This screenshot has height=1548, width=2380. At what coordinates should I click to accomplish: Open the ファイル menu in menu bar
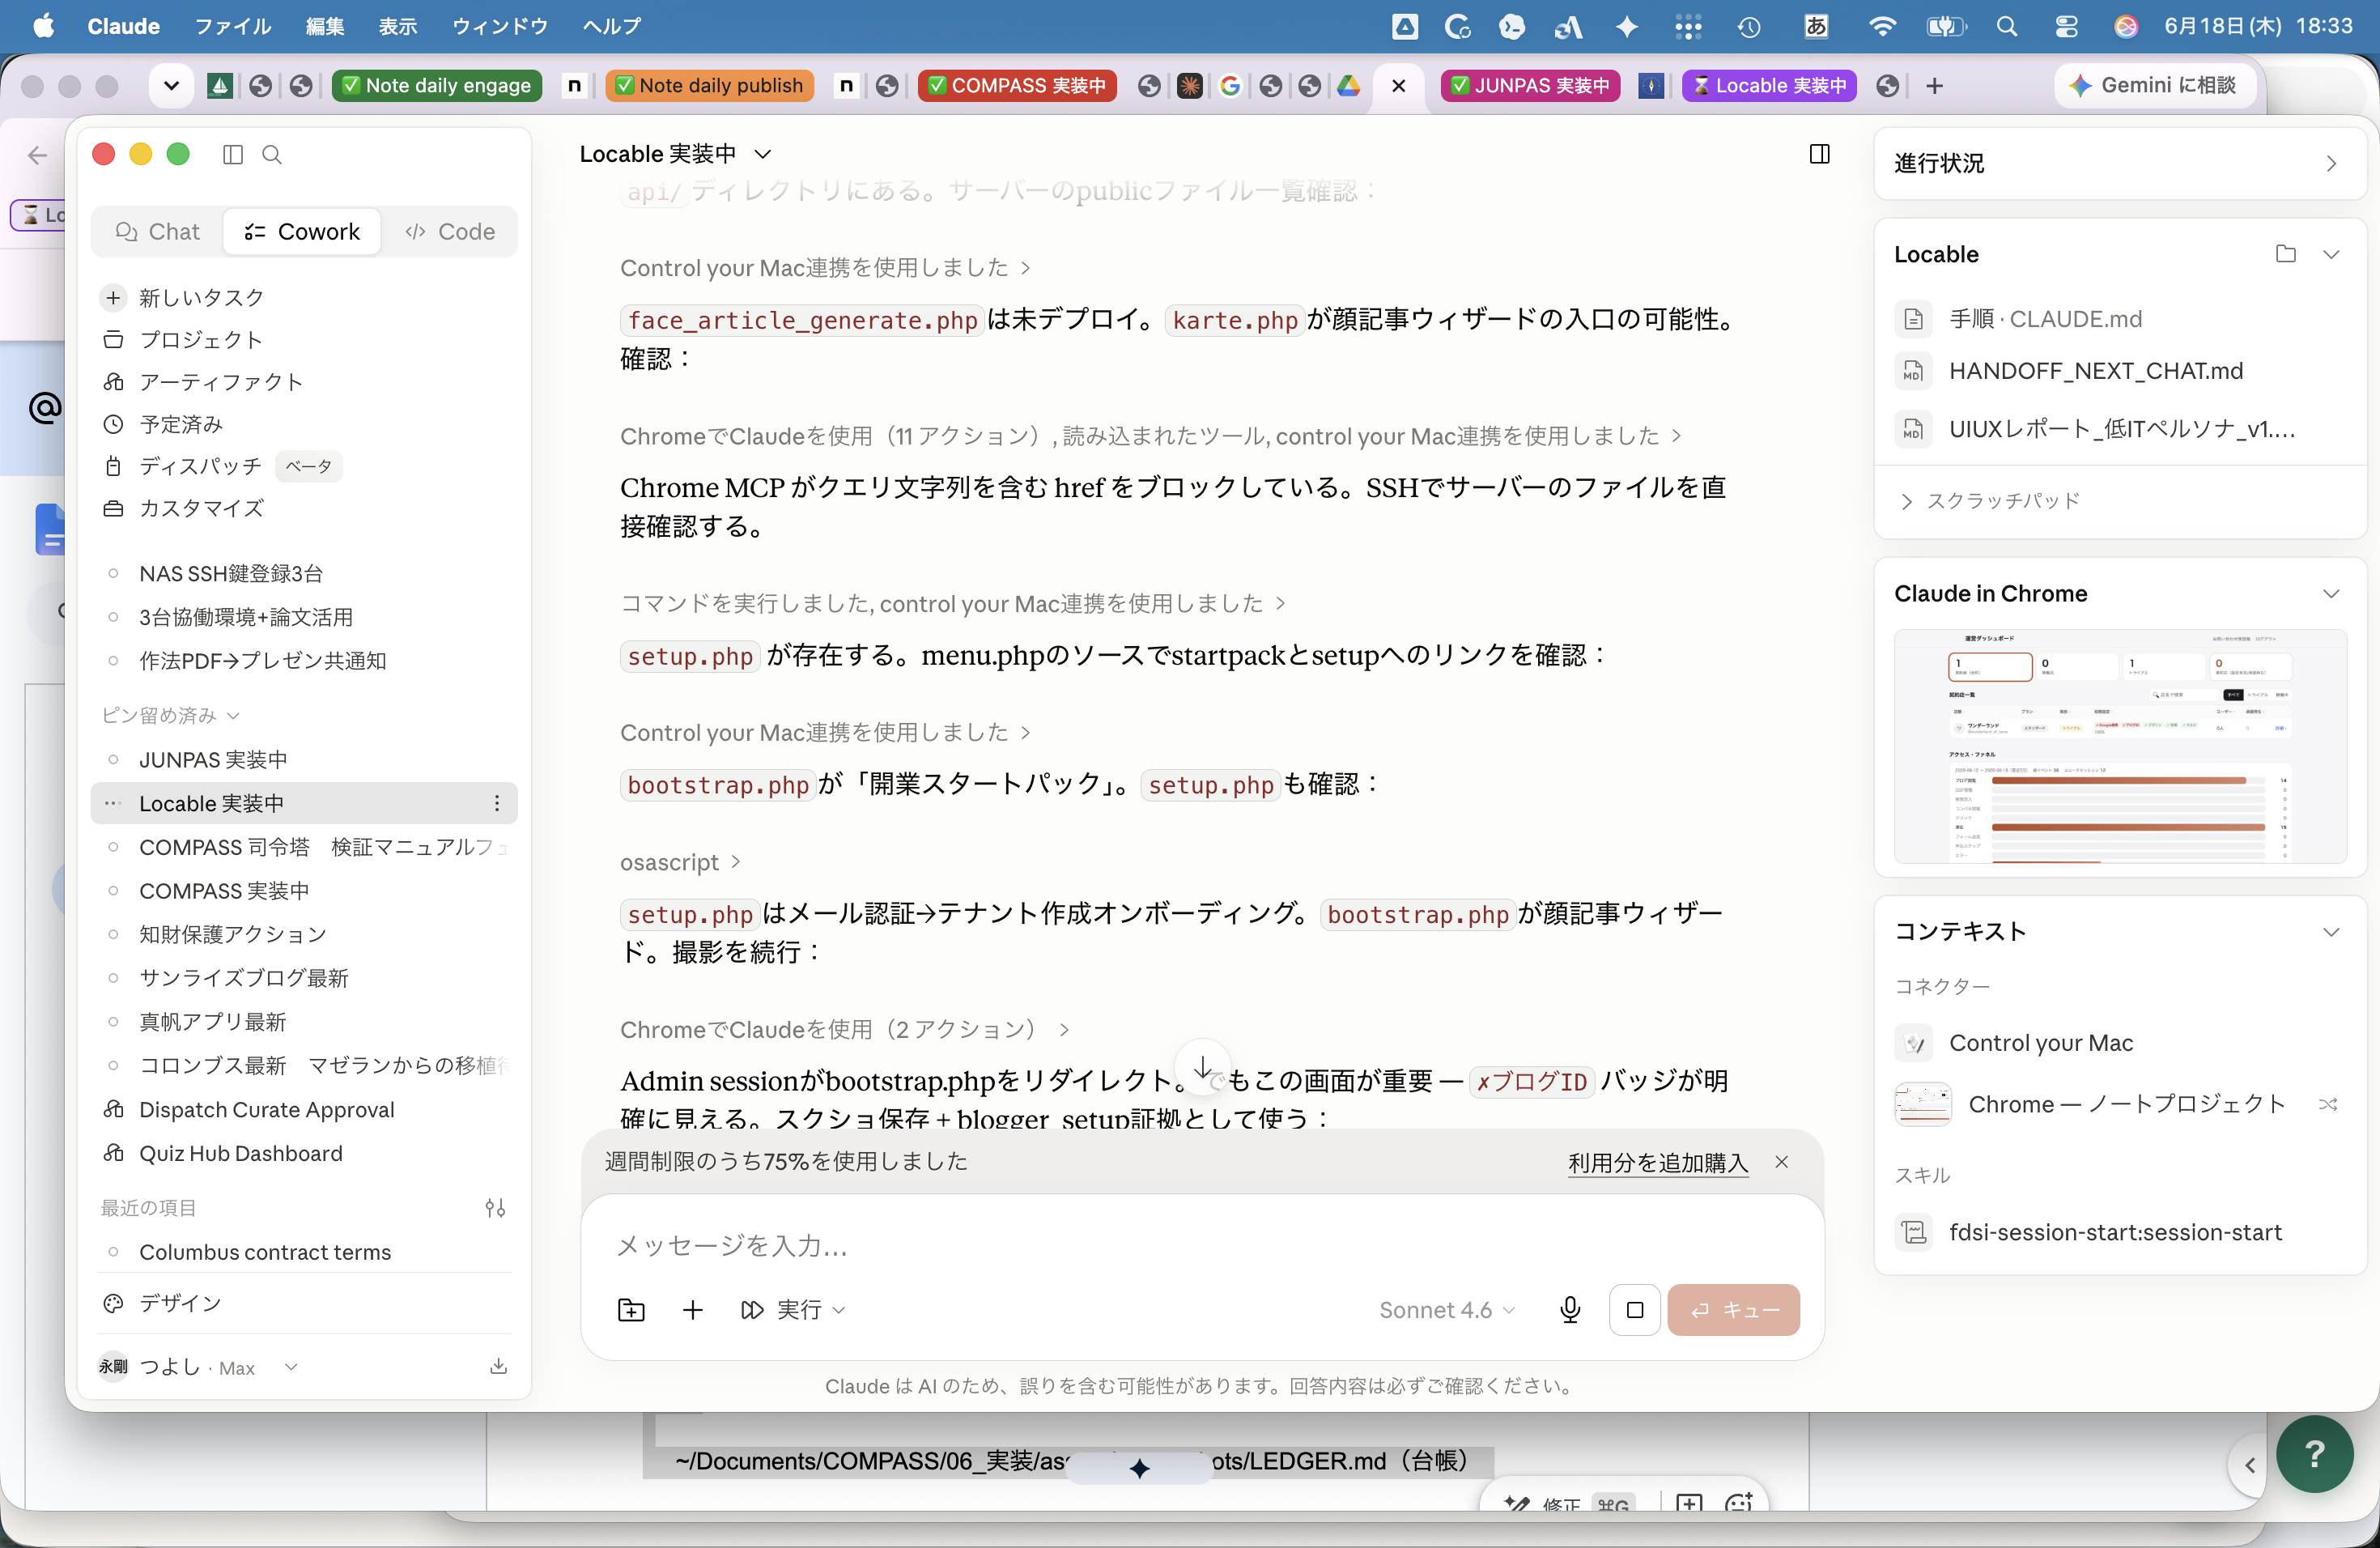pyautogui.click(x=232, y=26)
